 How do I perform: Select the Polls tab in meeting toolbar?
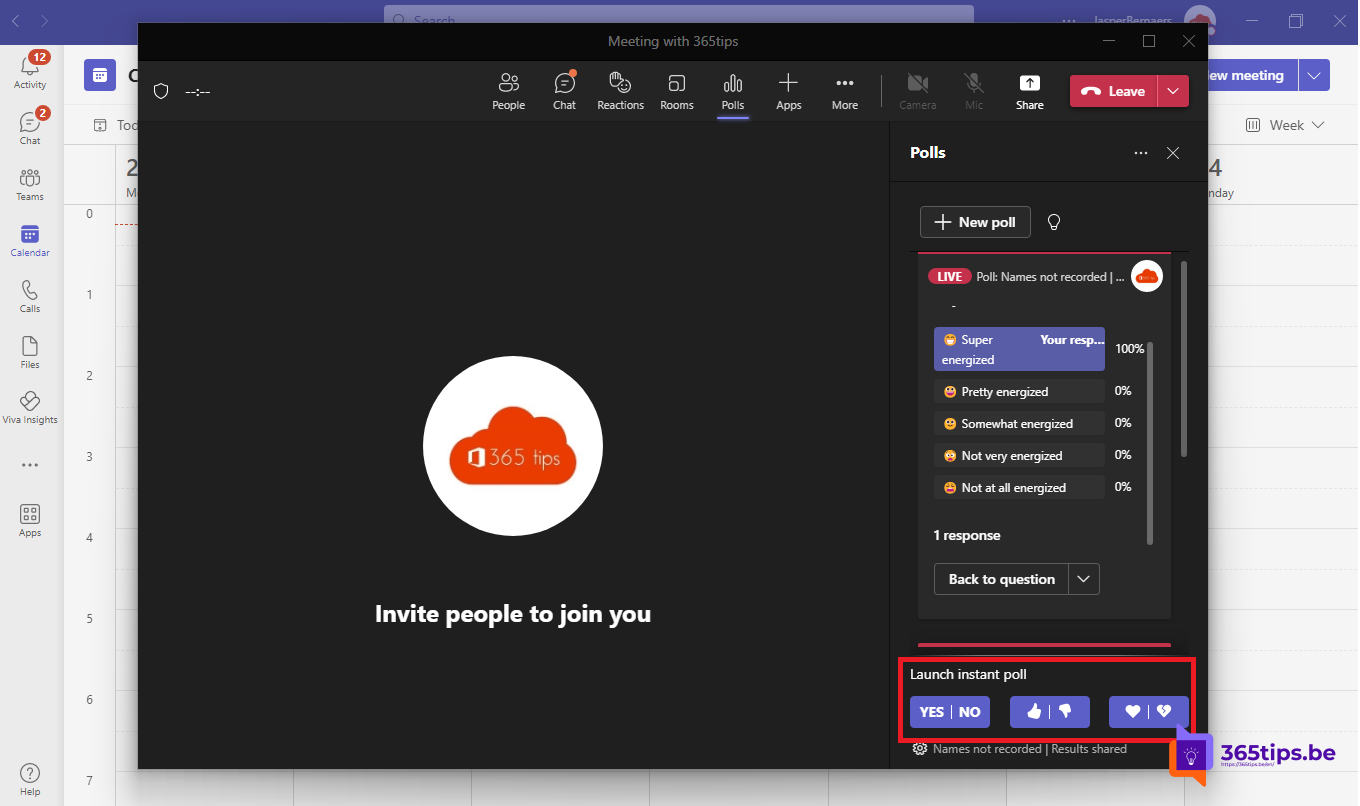pyautogui.click(x=733, y=91)
